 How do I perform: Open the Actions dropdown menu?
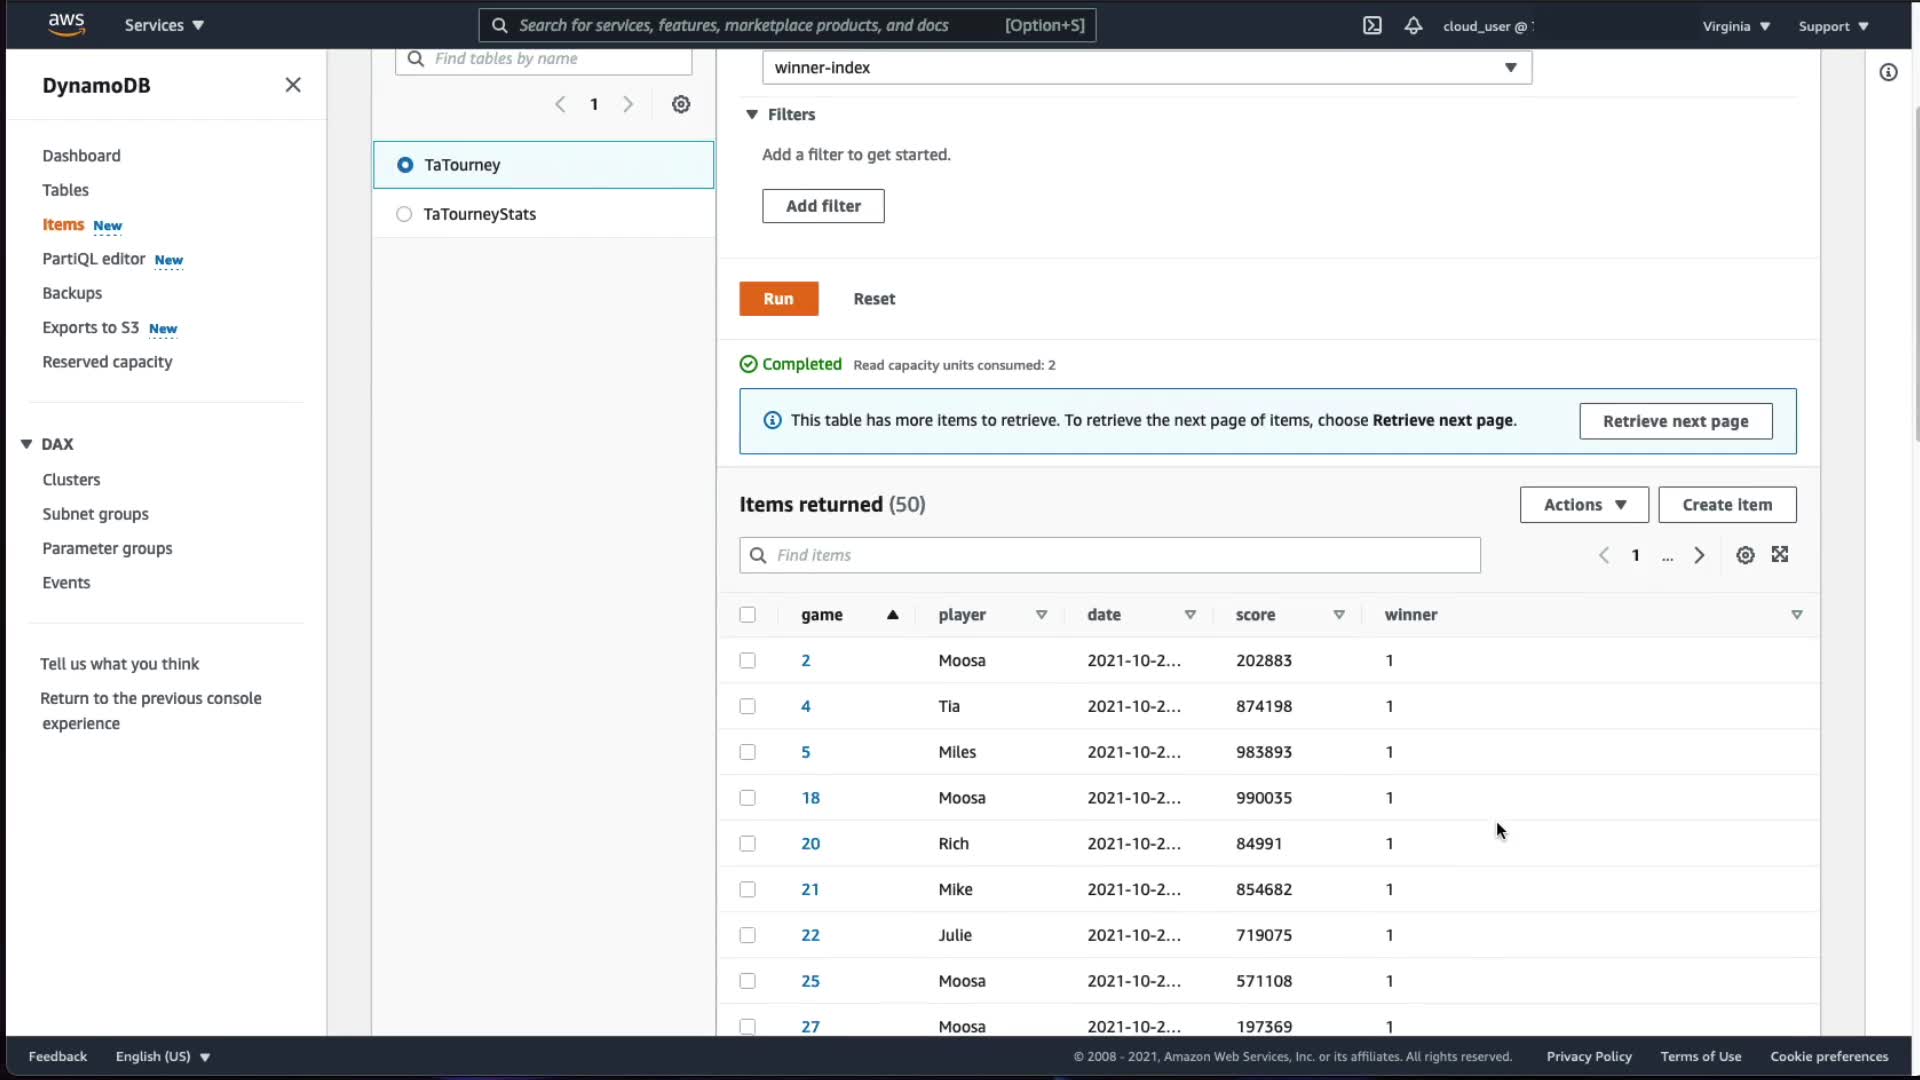click(1584, 505)
